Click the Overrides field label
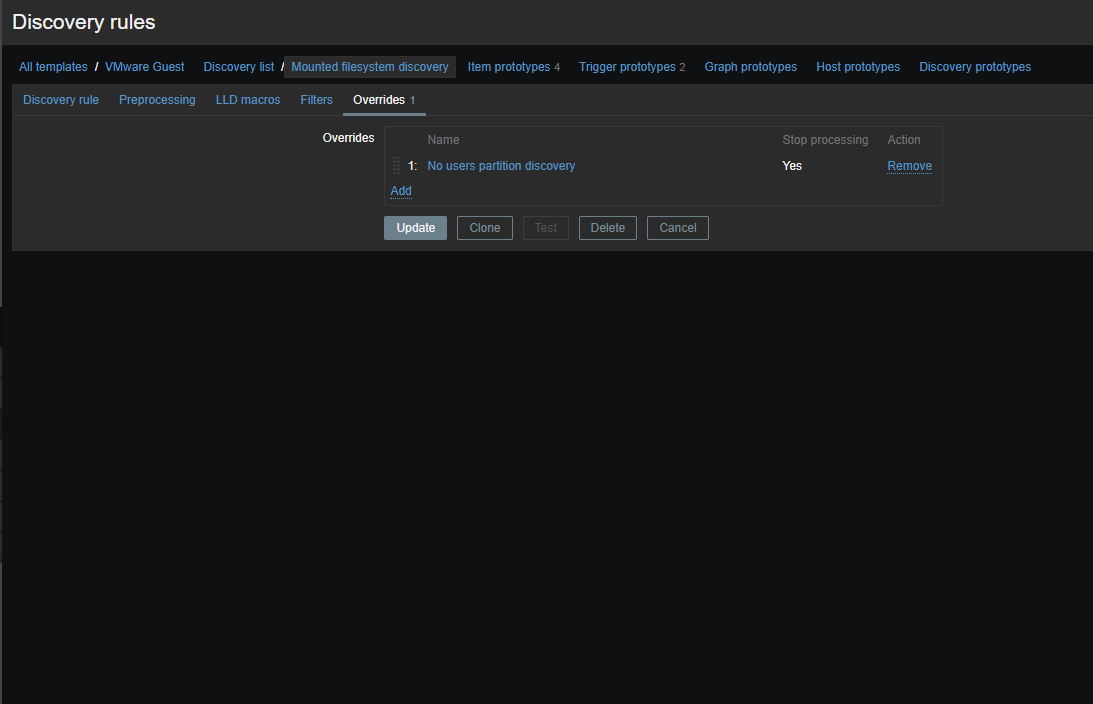The width and height of the screenshot is (1093, 704). pos(348,138)
